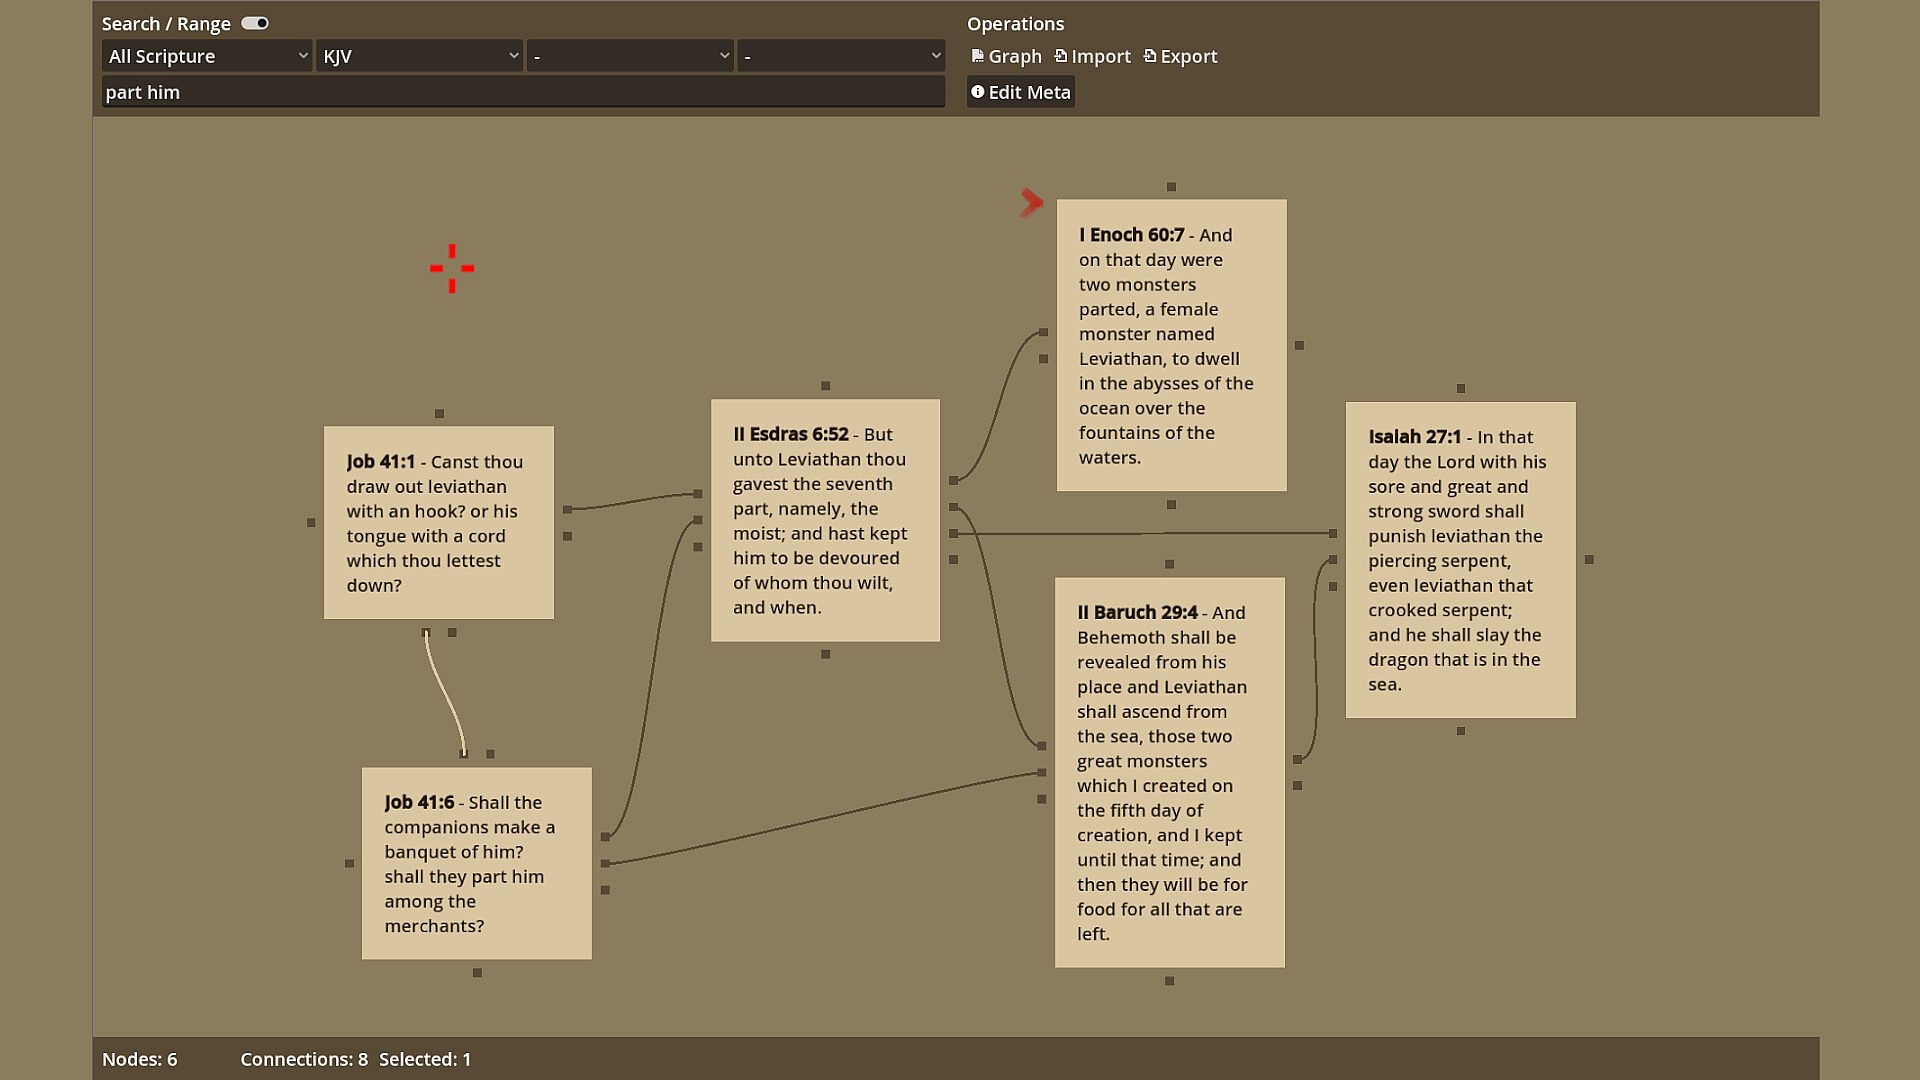The height and width of the screenshot is (1080, 1920).
Task: Expand the third range dropdown
Action: 630,56
